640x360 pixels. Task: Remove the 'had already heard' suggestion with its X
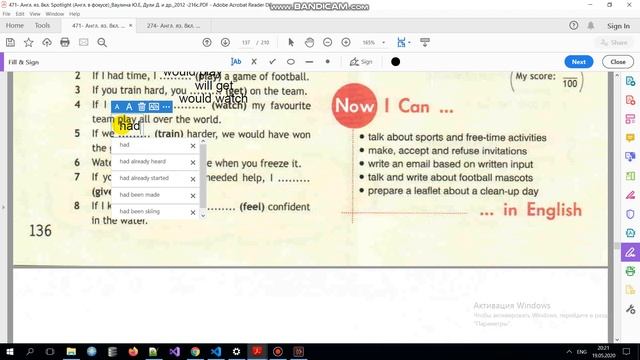click(193, 162)
